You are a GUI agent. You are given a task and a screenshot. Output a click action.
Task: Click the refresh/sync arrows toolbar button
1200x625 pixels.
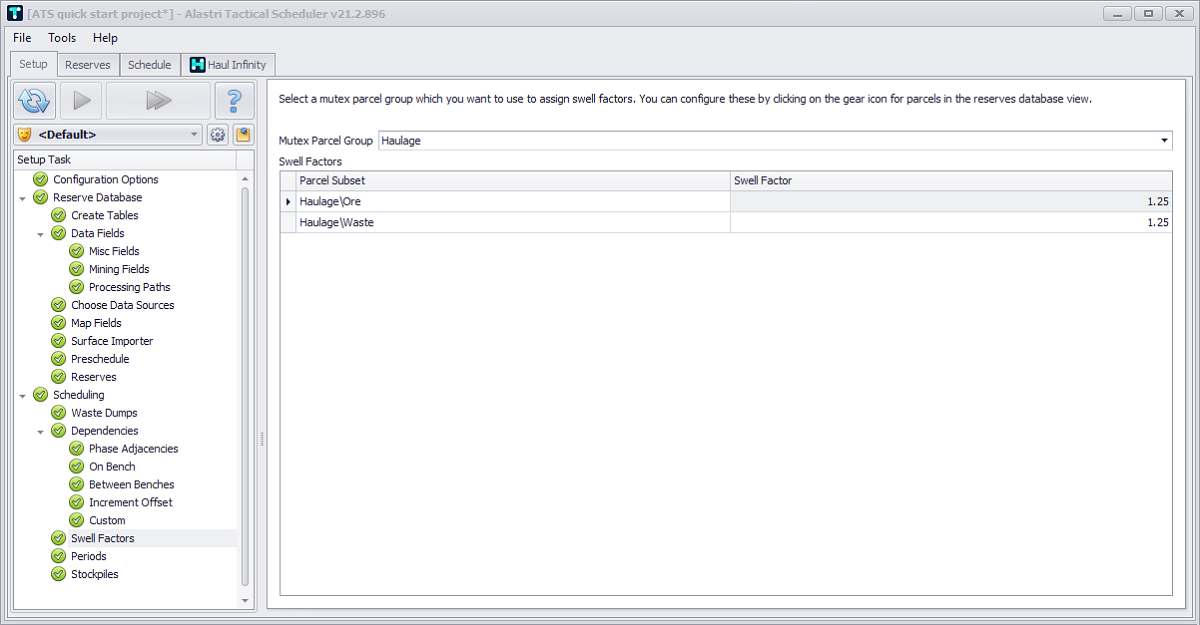click(x=34, y=101)
